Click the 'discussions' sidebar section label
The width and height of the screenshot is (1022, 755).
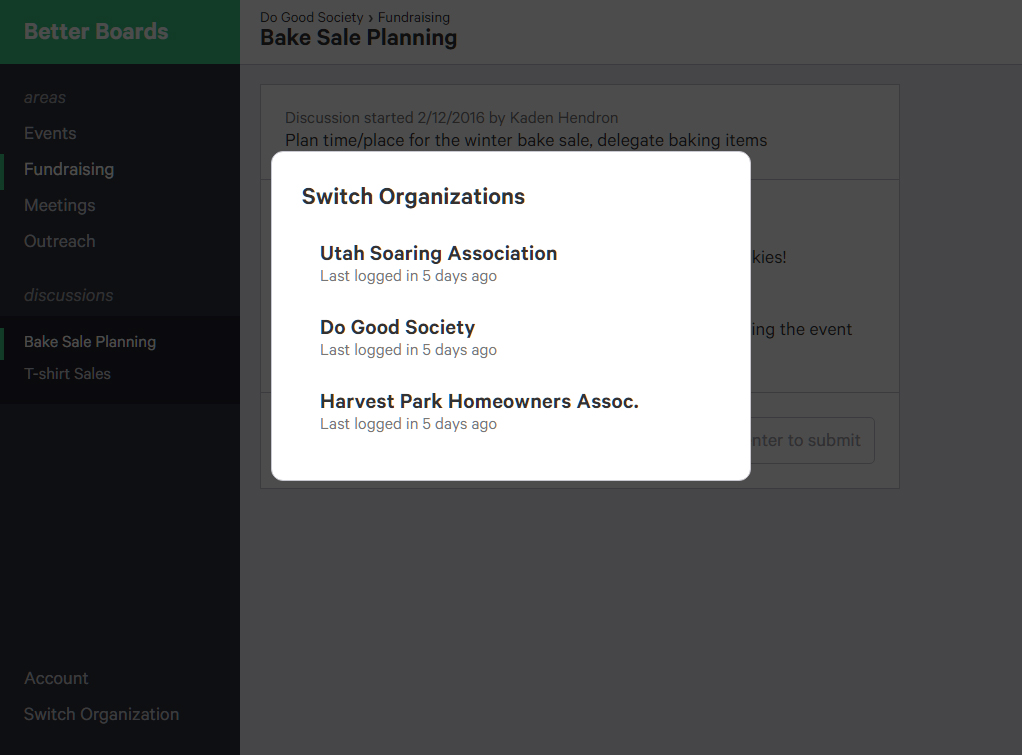(x=68, y=295)
